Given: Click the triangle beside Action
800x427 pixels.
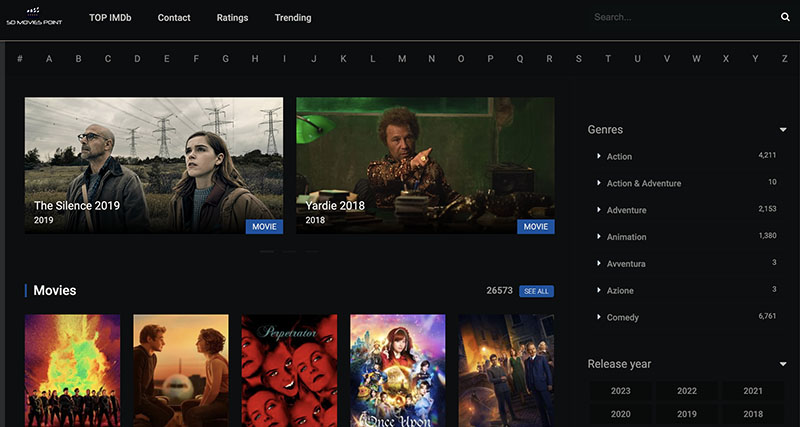Looking at the screenshot, I should (x=599, y=156).
